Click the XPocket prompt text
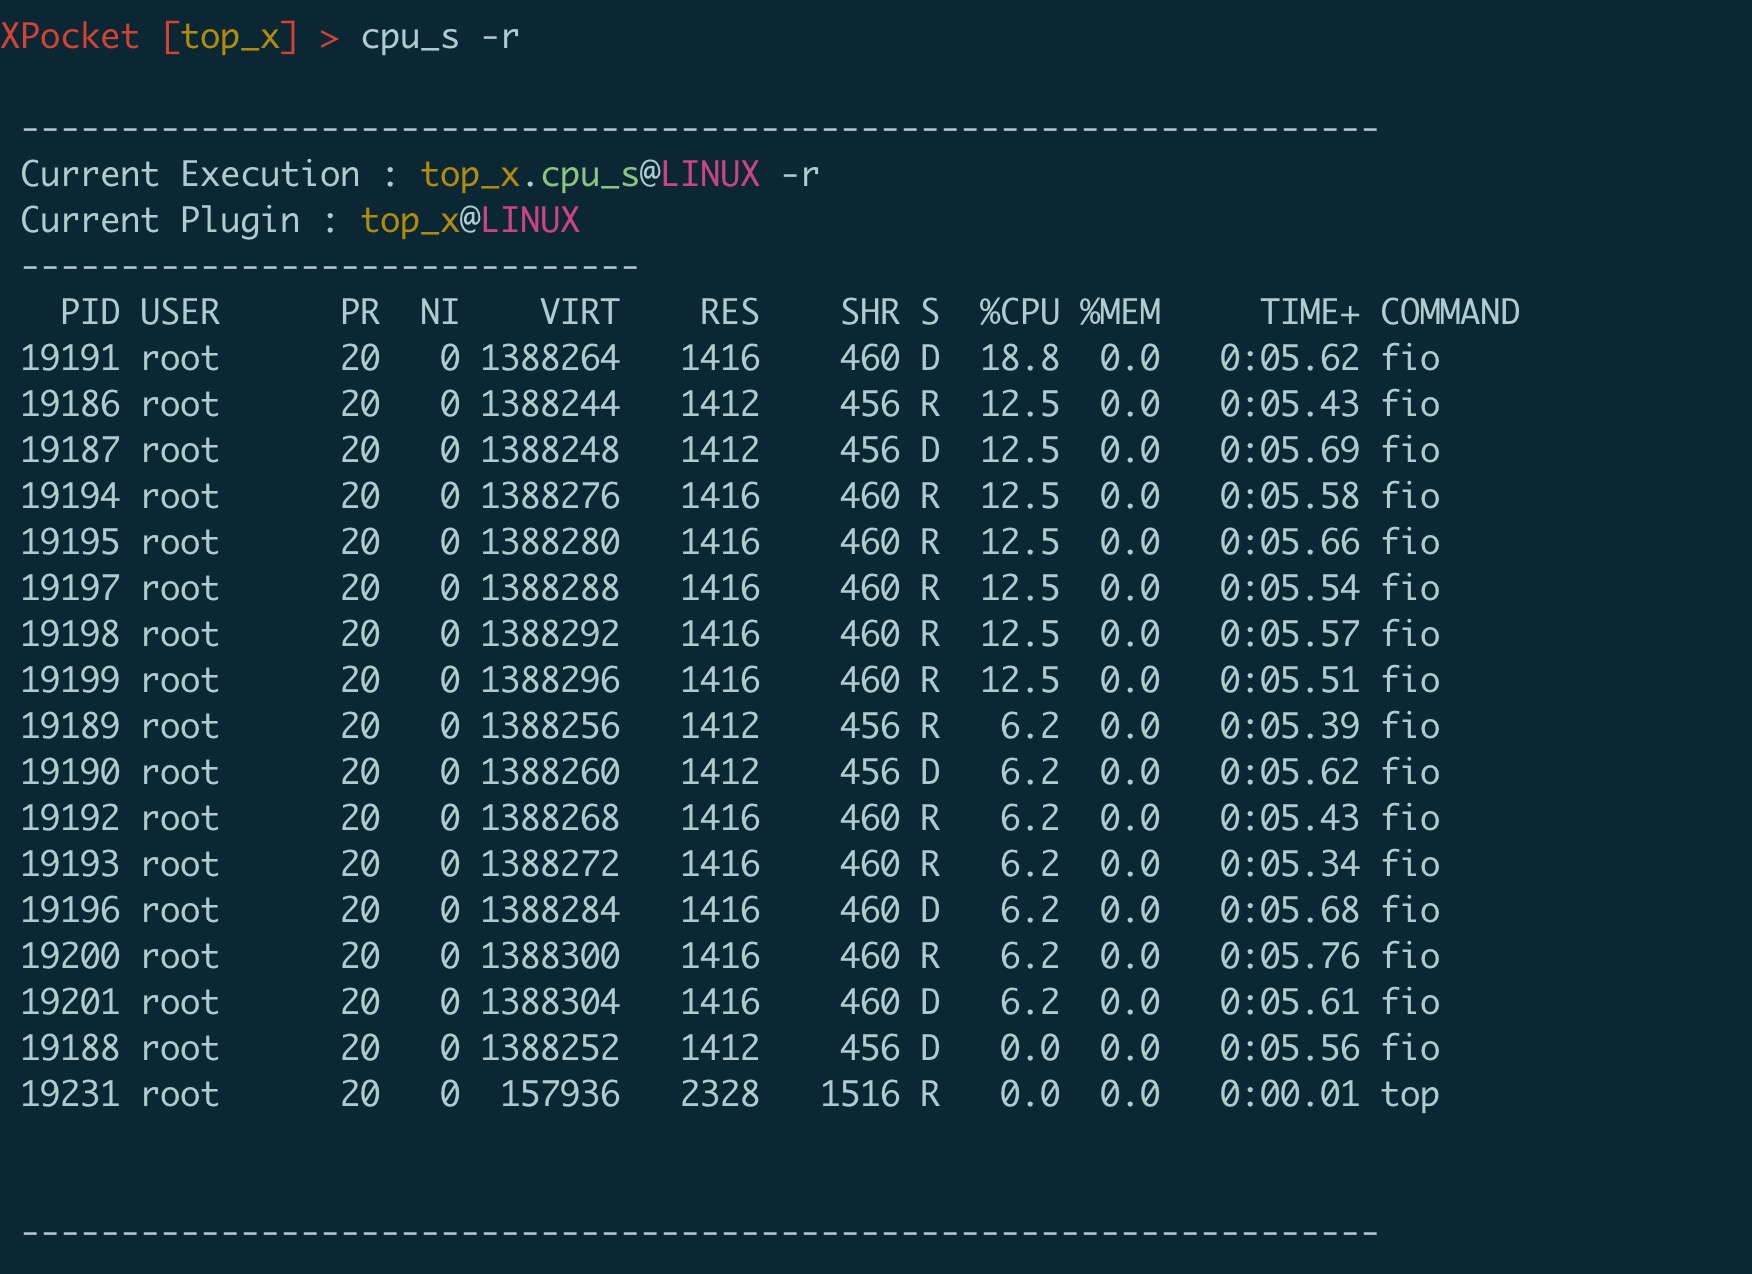This screenshot has width=1752, height=1274. [70, 37]
